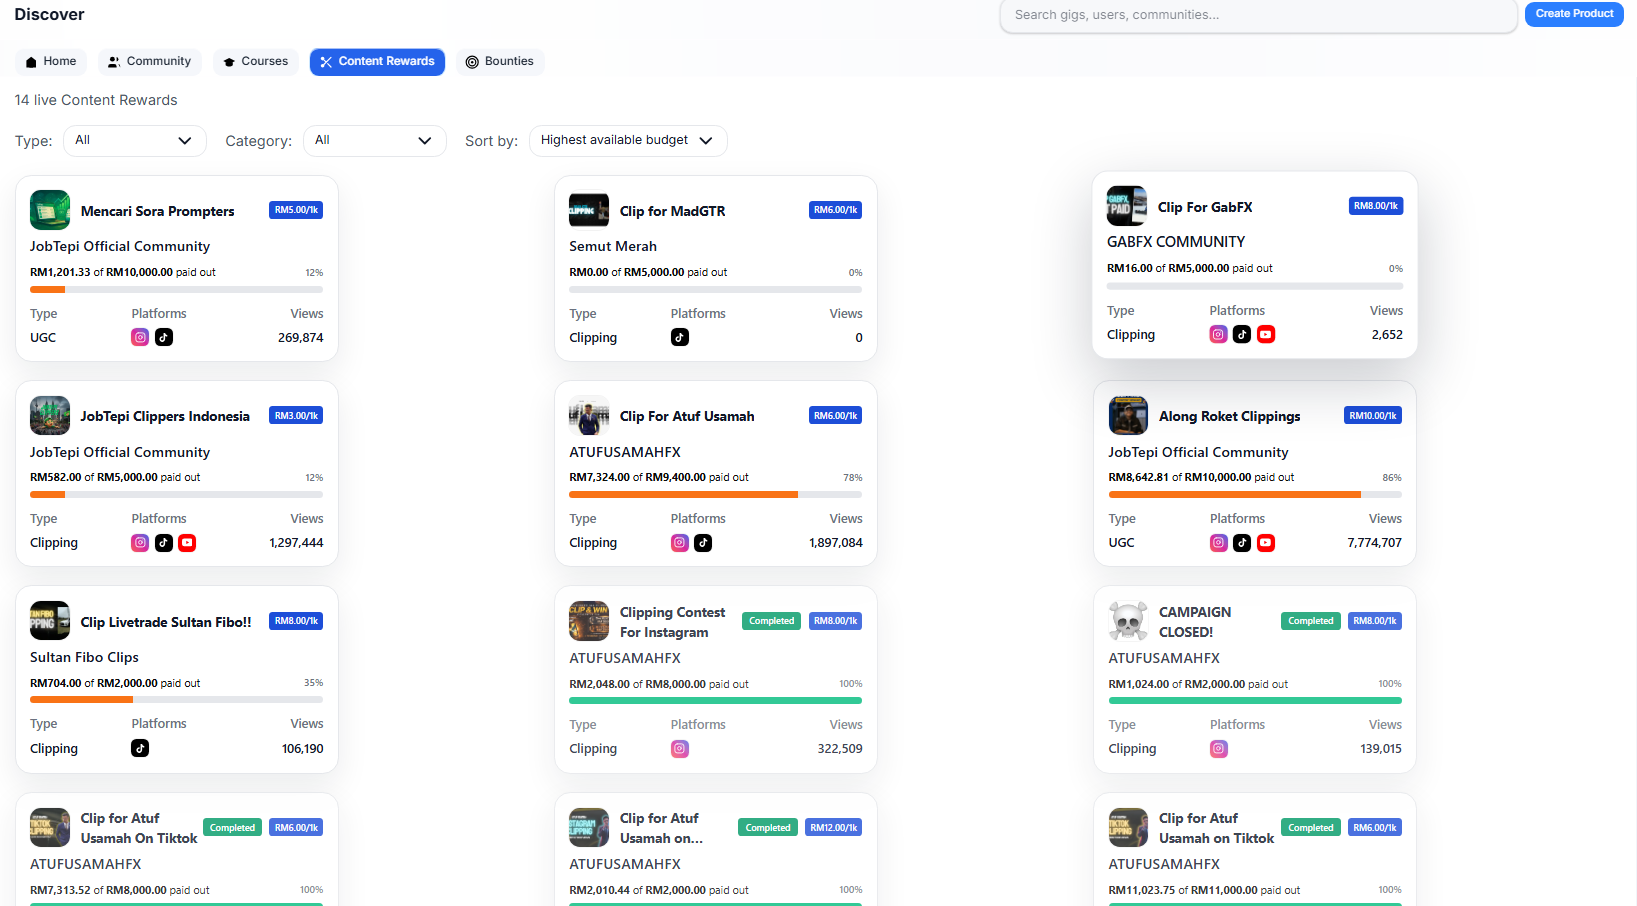1637x906 pixels.
Task: Click YouTube icon on Along Roket Clippings card
Action: pos(1266,543)
